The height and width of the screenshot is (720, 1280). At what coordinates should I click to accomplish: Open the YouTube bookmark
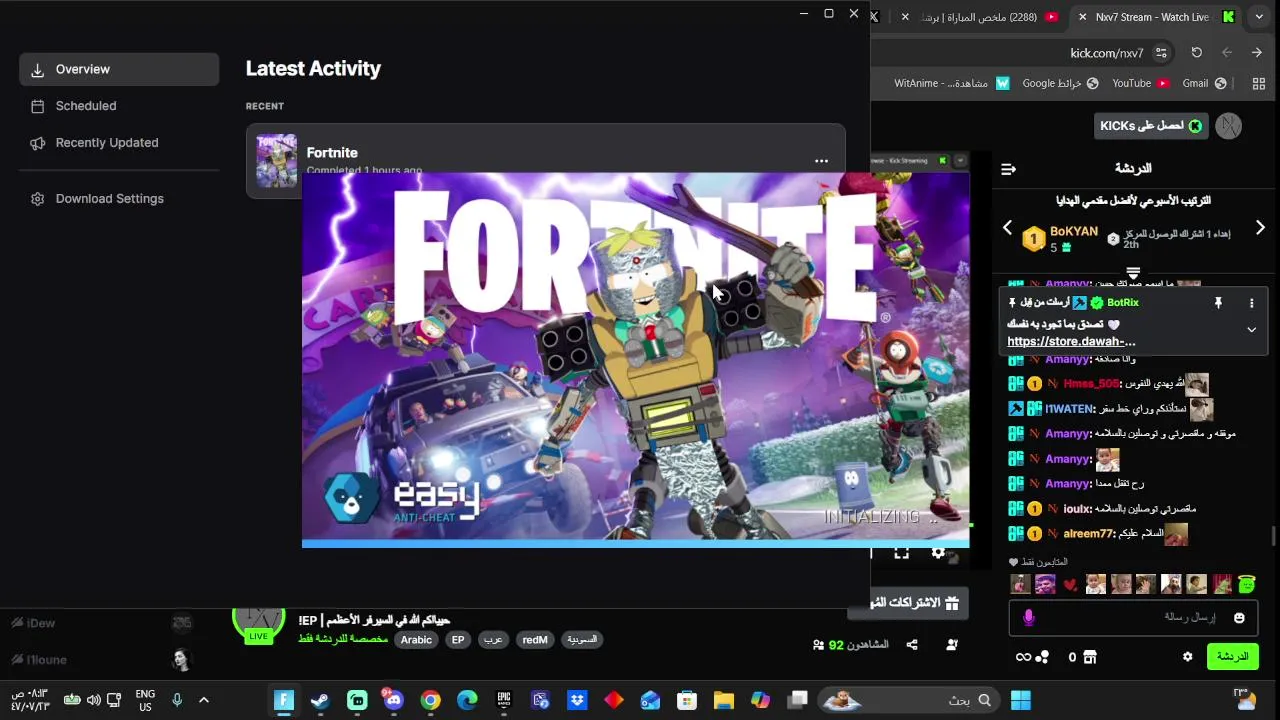pyautogui.click(x=1141, y=83)
